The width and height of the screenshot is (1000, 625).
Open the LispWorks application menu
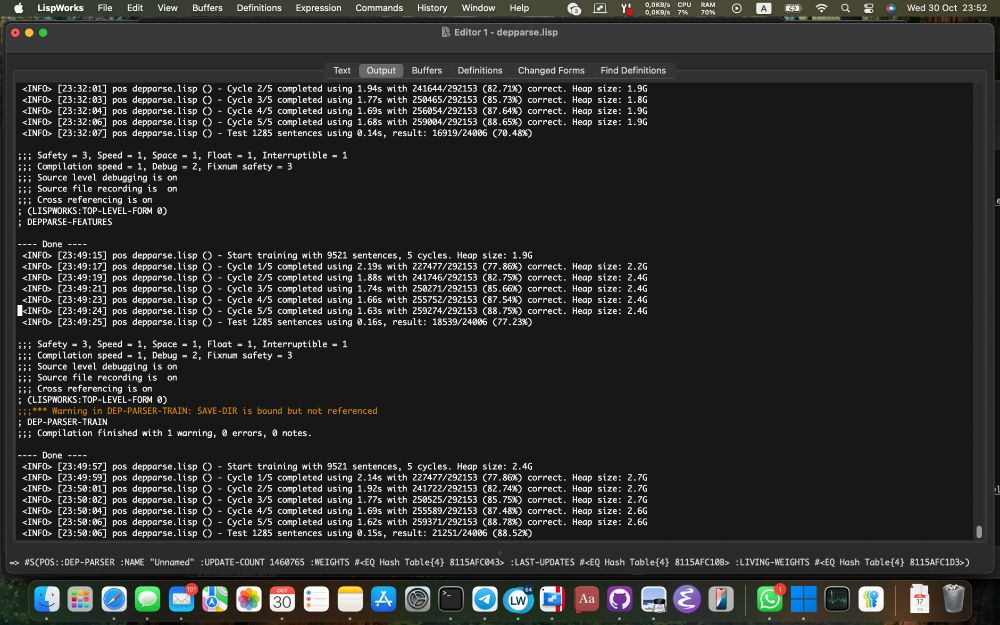point(60,8)
